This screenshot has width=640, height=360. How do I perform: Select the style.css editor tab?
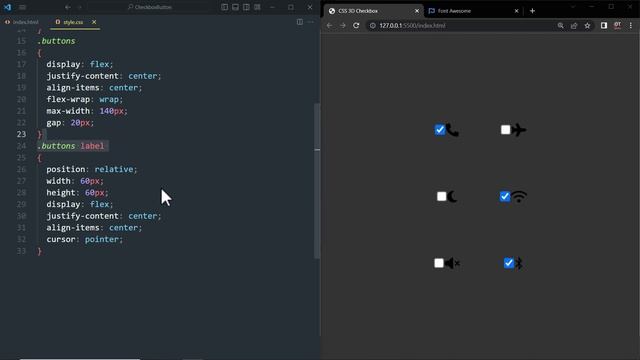tap(73, 22)
